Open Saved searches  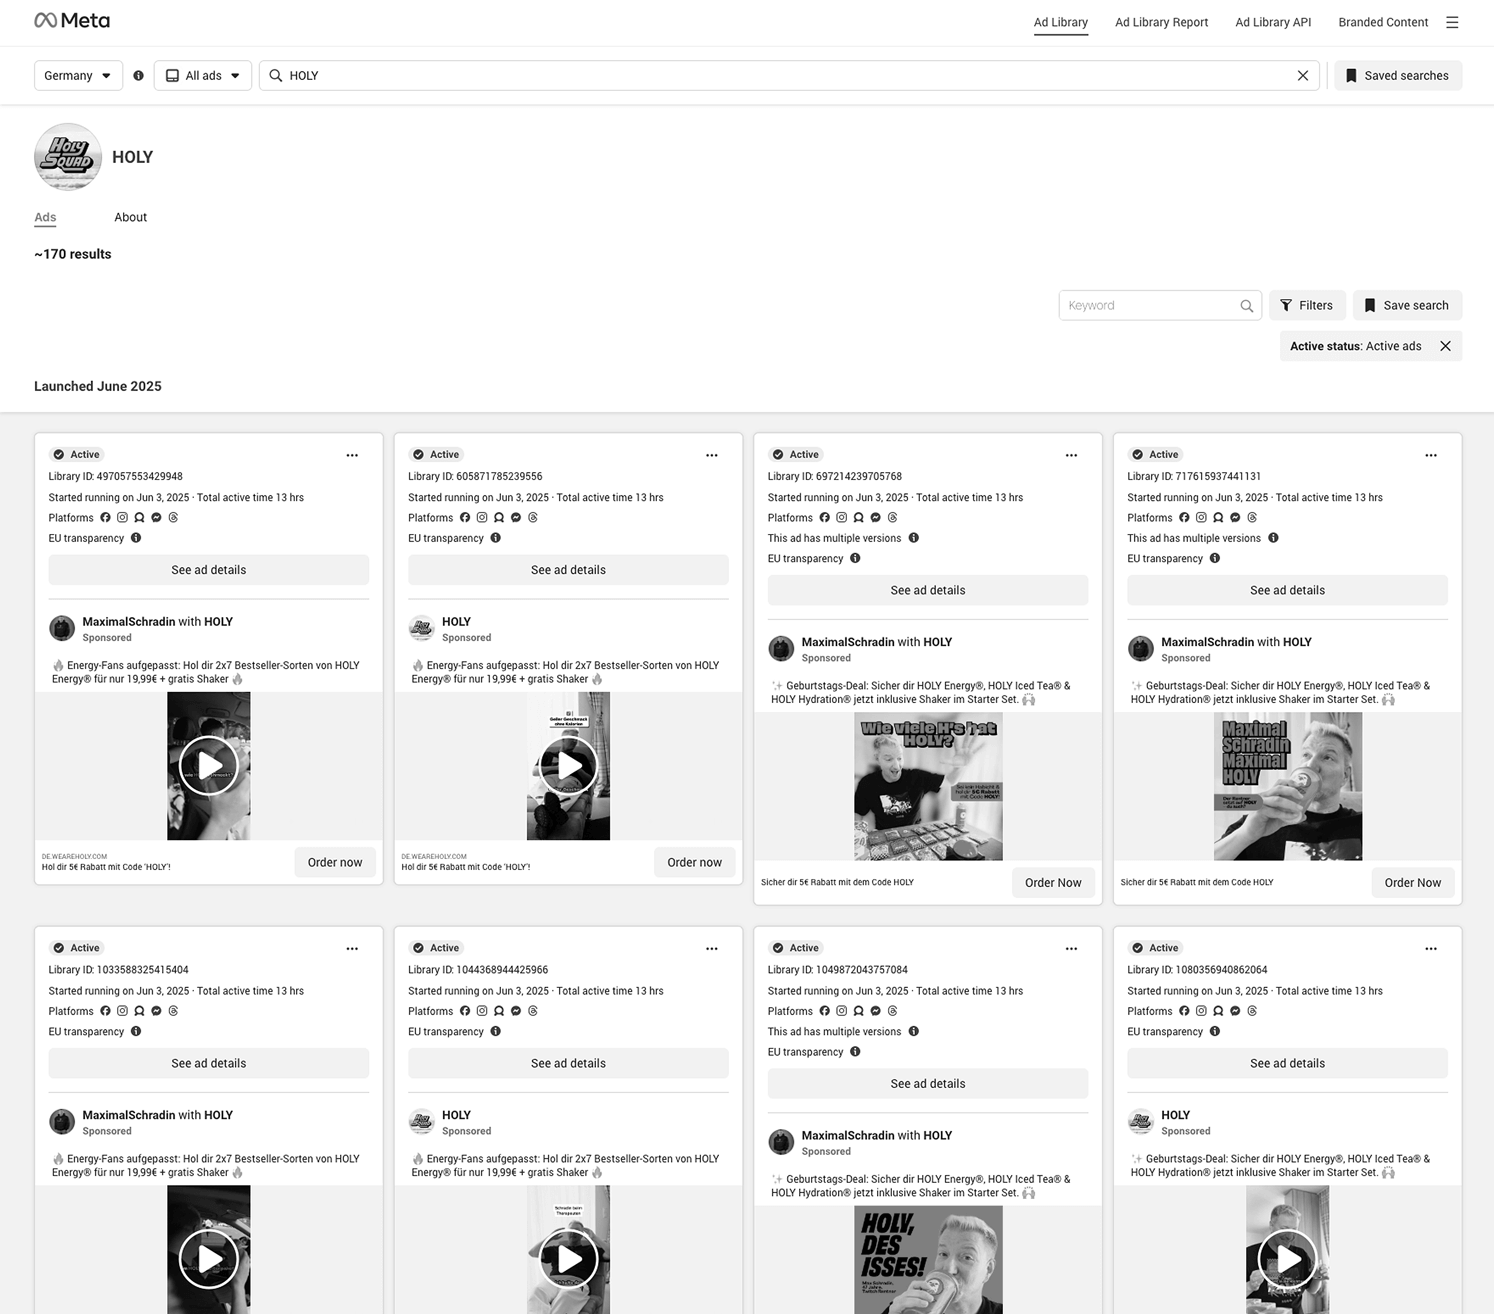click(x=1398, y=75)
